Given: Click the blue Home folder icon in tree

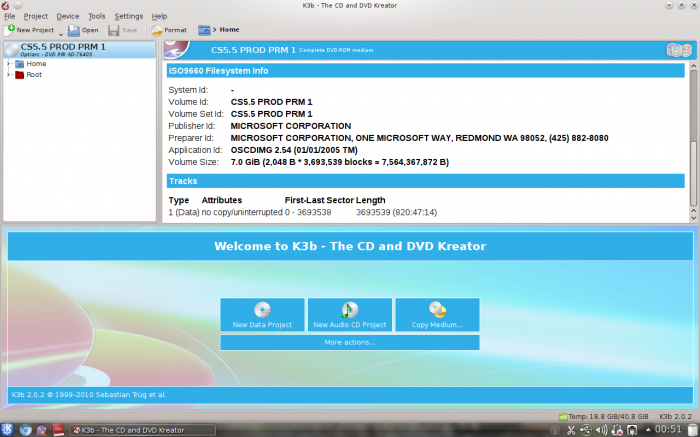Looking at the screenshot, I should click(x=19, y=64).
